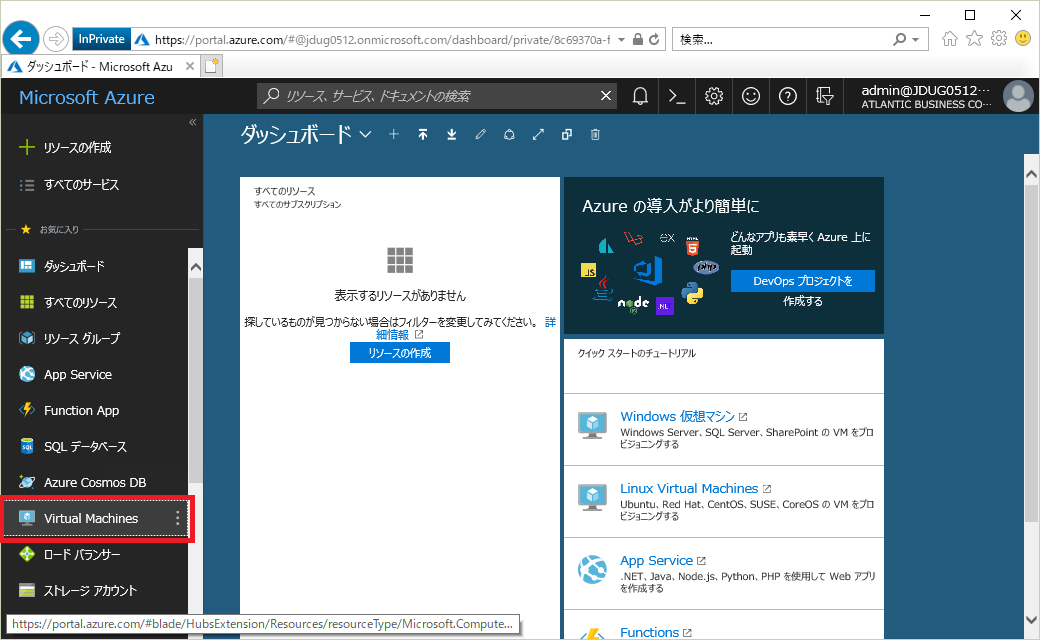Open the App Service quick start link
The height and width of the screenshot is (640, 1040).
(656, 560)
